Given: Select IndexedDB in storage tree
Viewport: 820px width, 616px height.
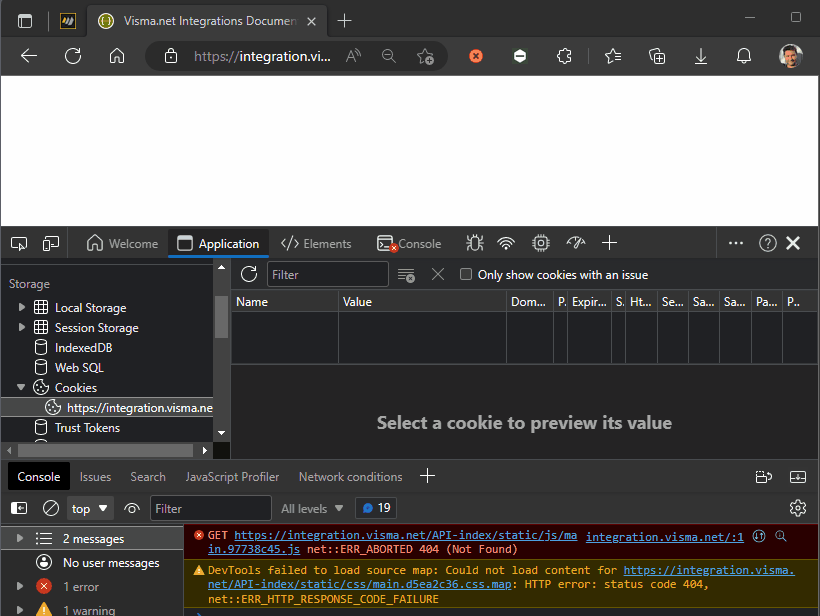Looking at the screenshot, I should tap(83, 348).
